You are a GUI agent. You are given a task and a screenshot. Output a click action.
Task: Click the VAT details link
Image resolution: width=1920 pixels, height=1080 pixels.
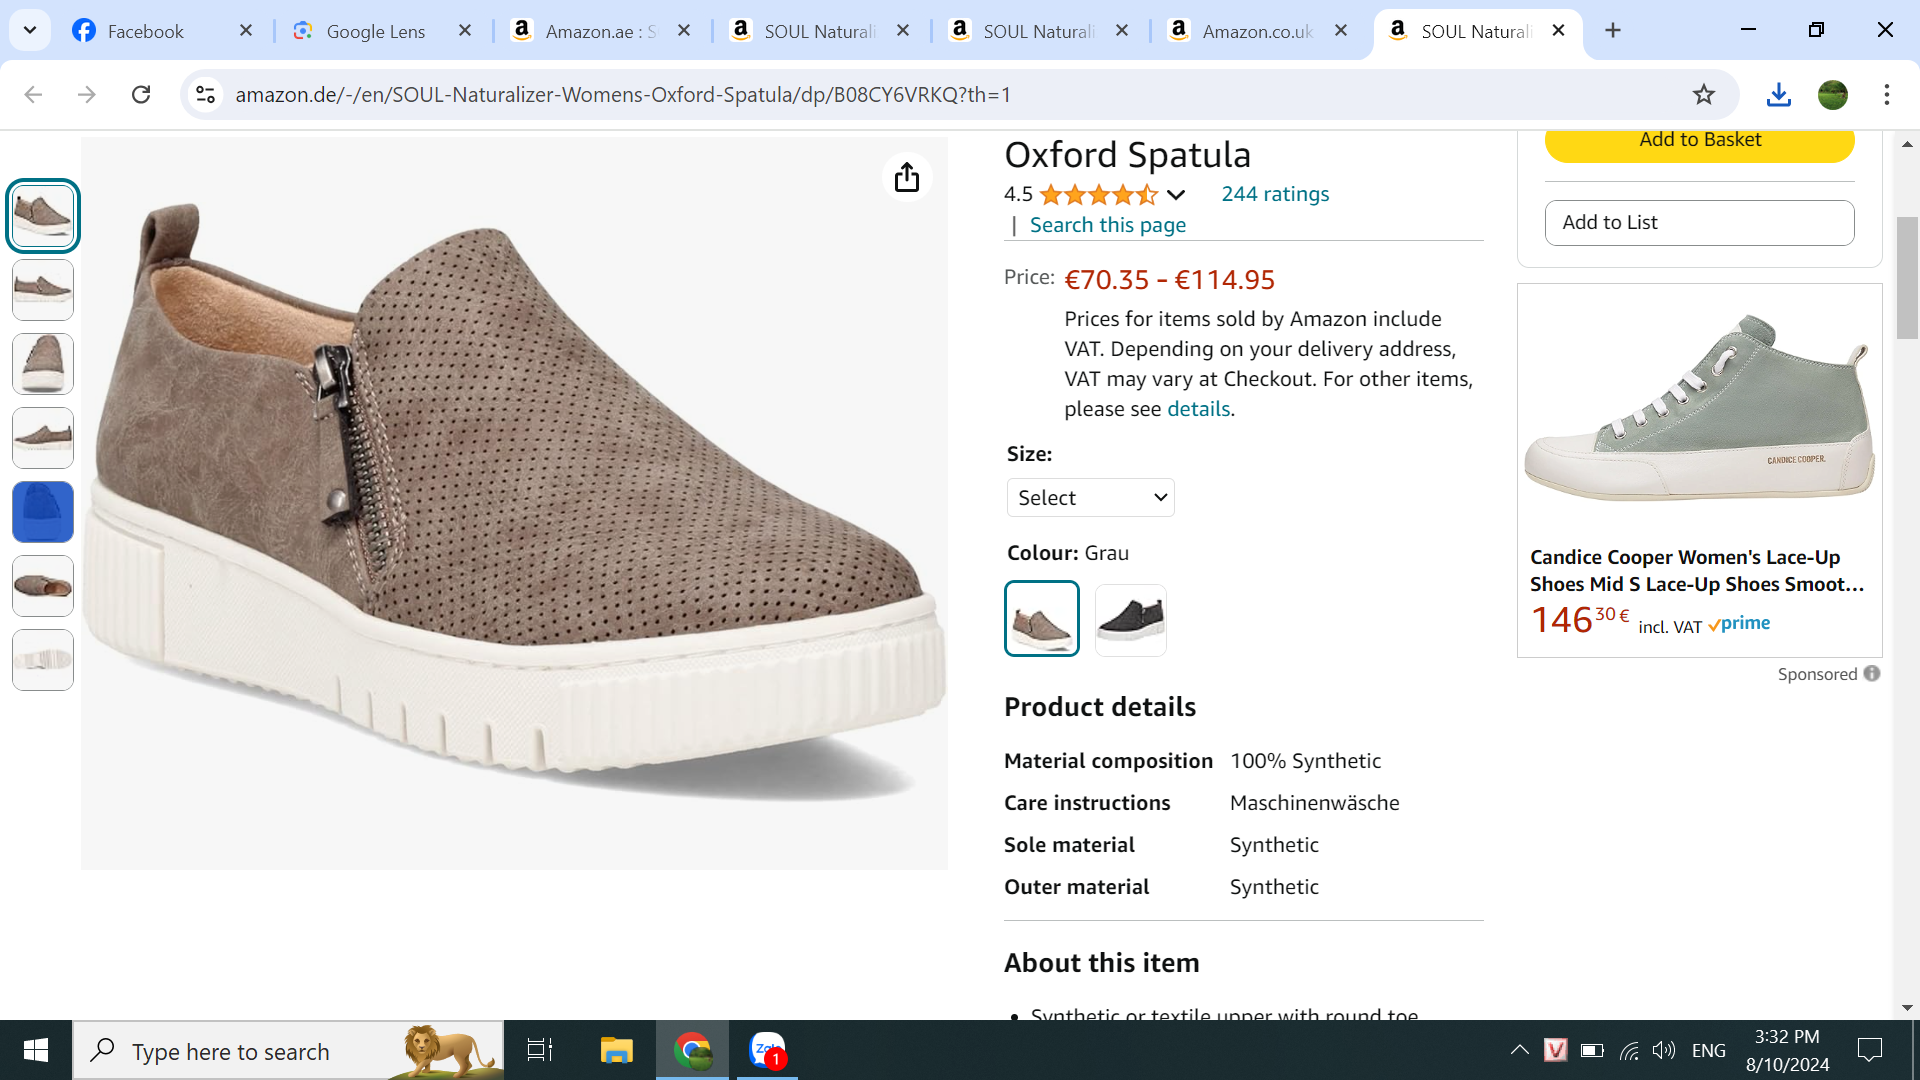pyautogui.click(x=1198, y=409)
